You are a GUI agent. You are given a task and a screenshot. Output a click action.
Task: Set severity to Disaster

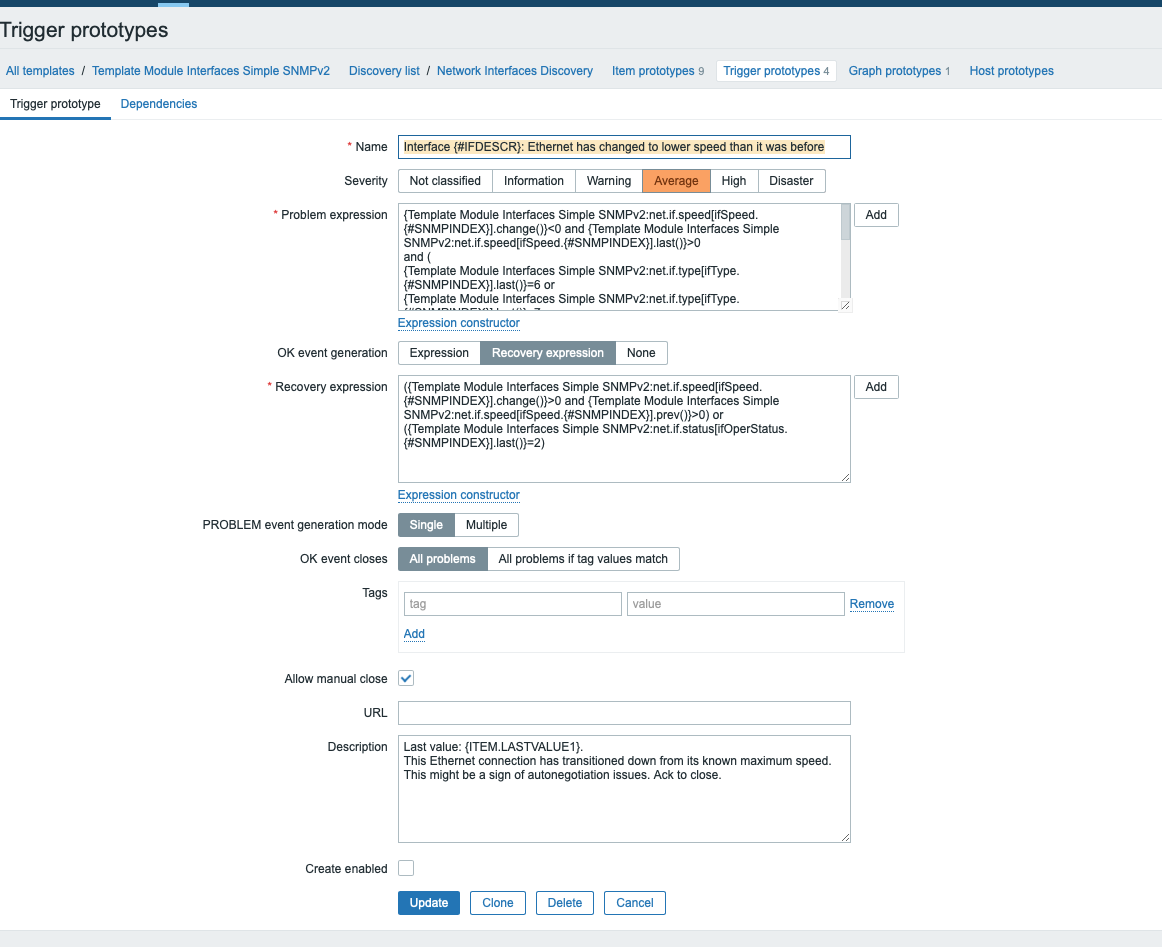791,181
